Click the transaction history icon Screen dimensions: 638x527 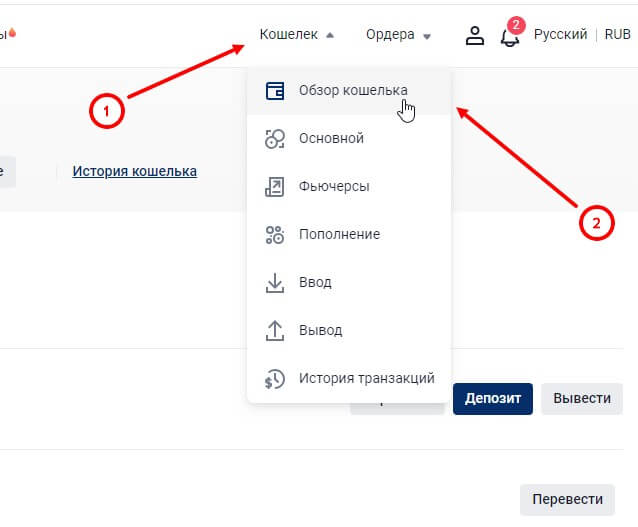pos(275,379)
